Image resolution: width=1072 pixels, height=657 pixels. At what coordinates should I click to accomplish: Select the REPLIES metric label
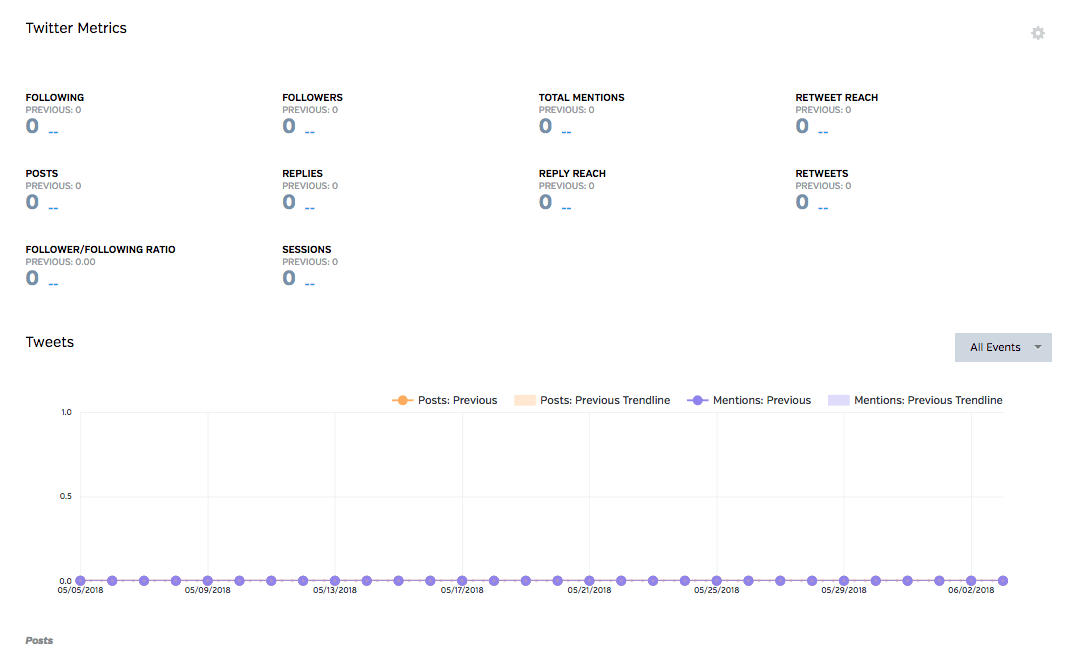tap(302, 173)
